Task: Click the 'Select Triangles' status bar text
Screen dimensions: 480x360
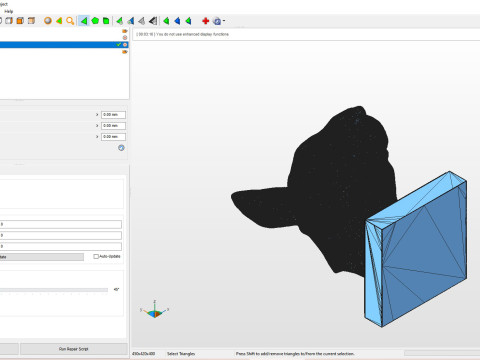Action: coord(181,354)
